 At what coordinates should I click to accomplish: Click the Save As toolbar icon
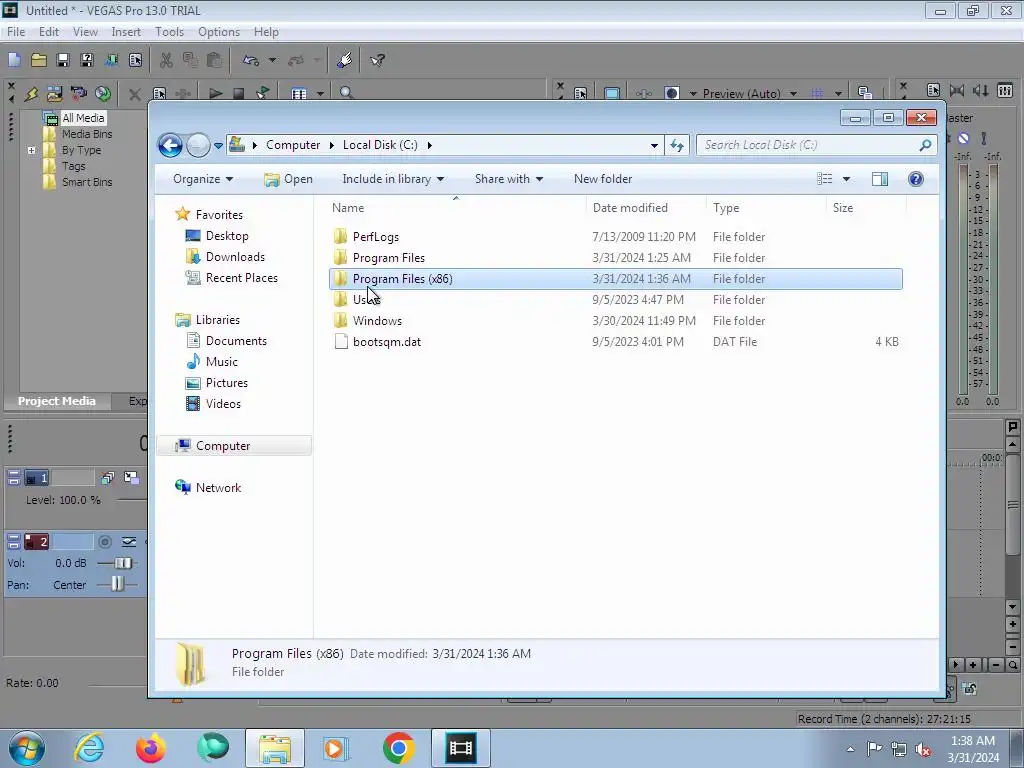pos(86,60)
